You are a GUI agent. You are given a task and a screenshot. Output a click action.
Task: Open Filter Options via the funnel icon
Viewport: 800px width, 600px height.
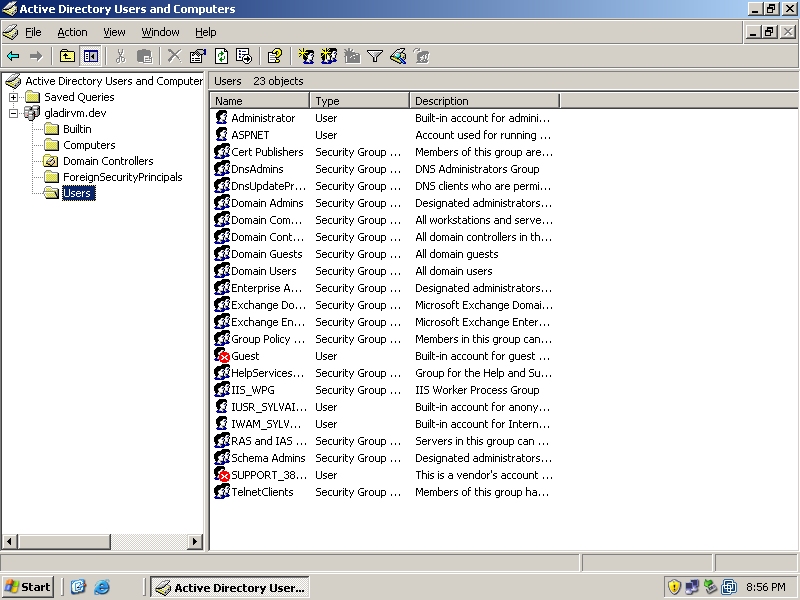click(x=375, y=56)
